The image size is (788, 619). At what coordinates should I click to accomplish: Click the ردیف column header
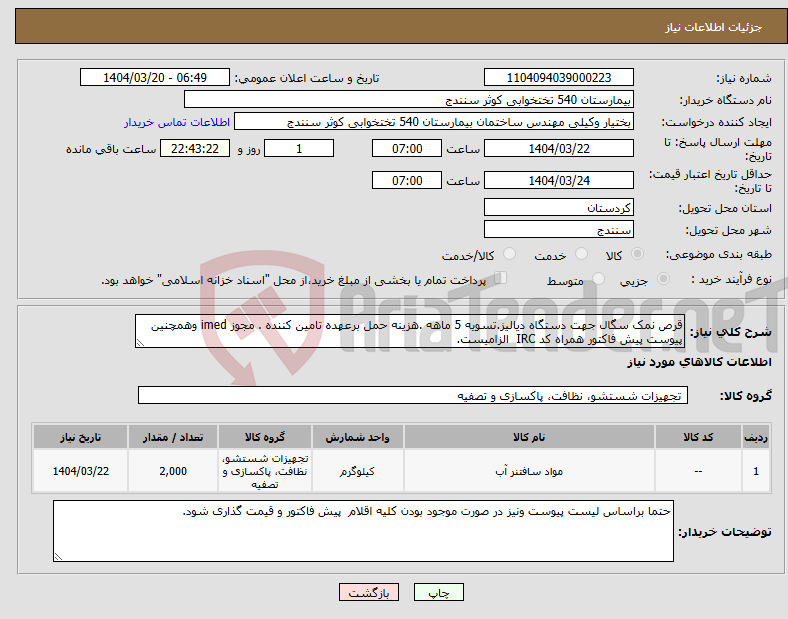(756, 437)
